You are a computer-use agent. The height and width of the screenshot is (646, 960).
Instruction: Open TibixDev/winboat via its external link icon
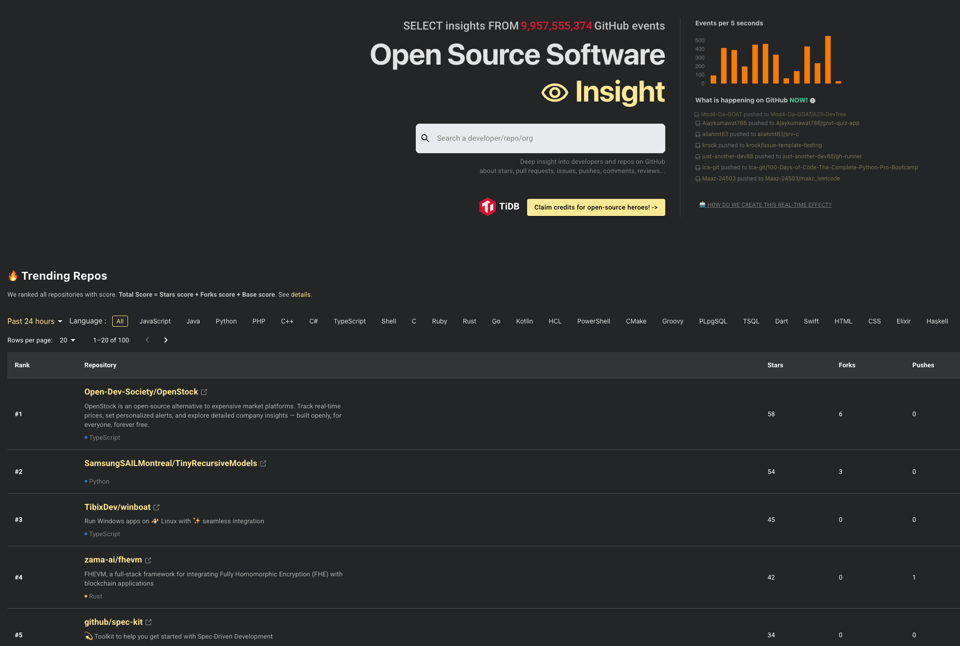155,507
